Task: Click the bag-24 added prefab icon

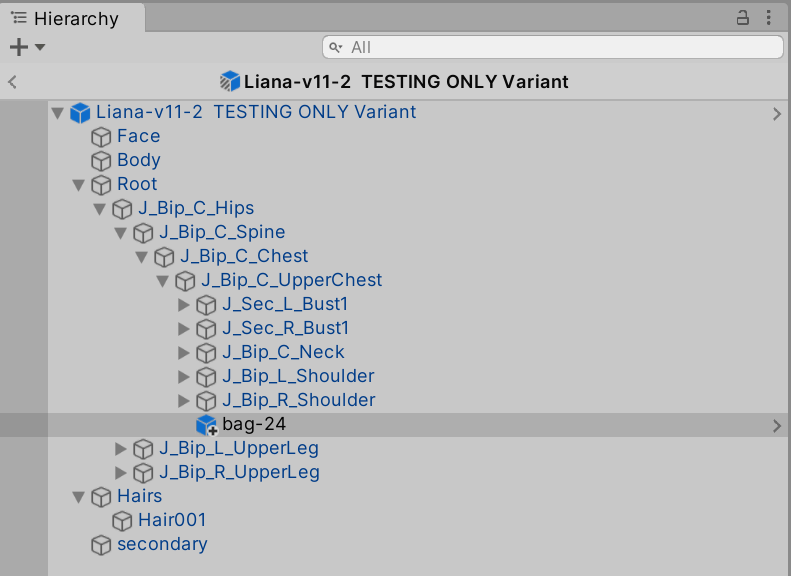Action: point(207,425)
